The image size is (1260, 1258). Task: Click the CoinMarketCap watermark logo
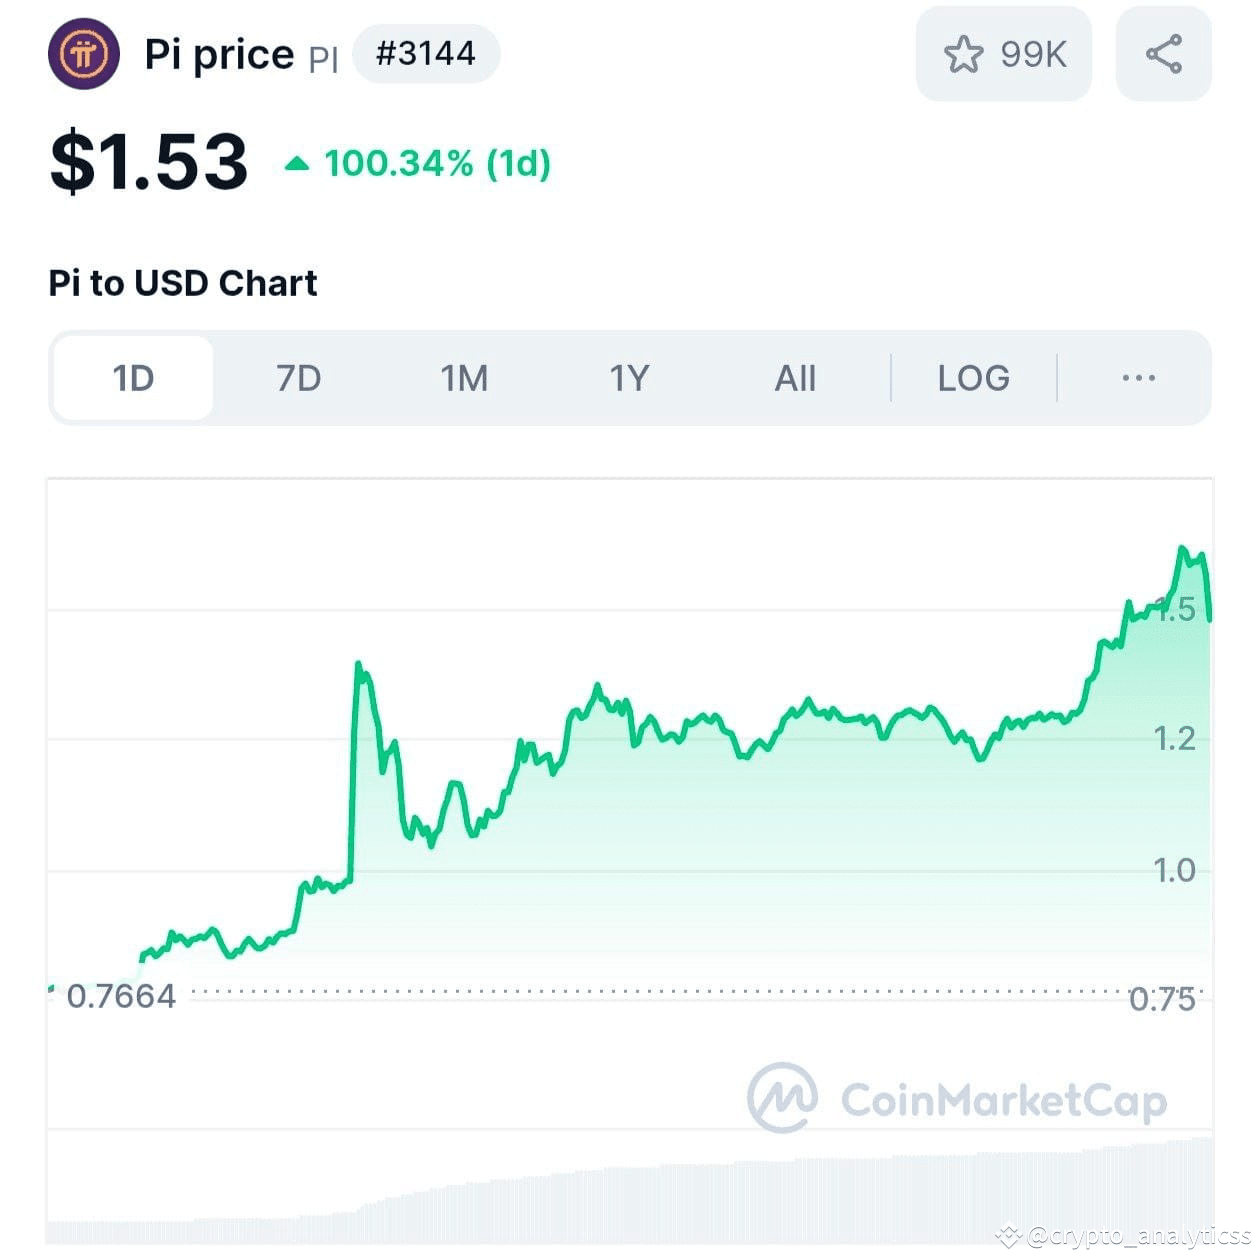point(957,1098)
